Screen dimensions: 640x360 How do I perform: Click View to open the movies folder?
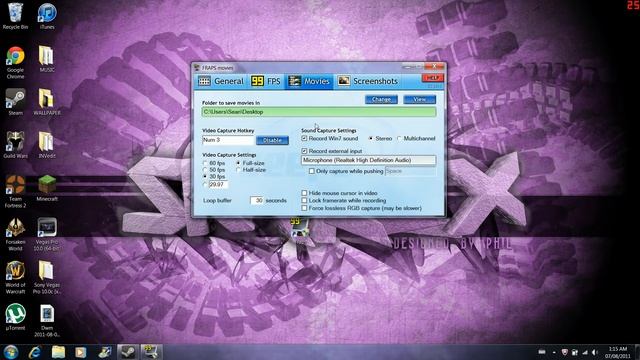[420, 99]
